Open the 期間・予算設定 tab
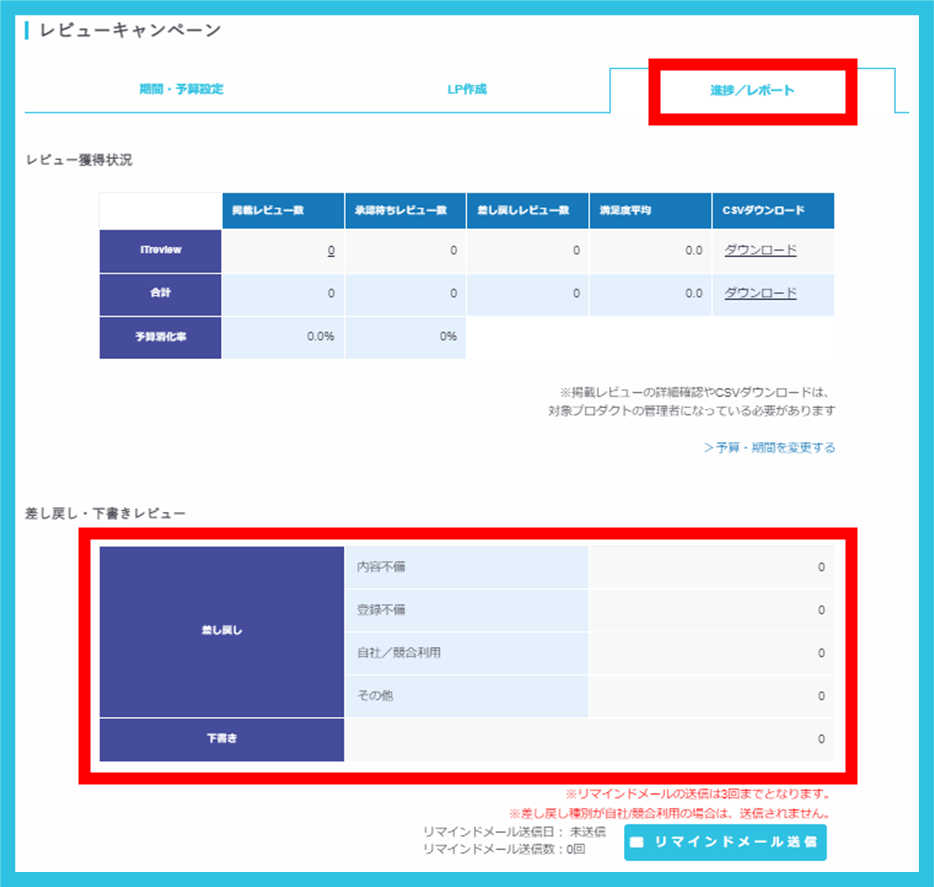This screenshot has width=934, height=887. click(181, 89)
